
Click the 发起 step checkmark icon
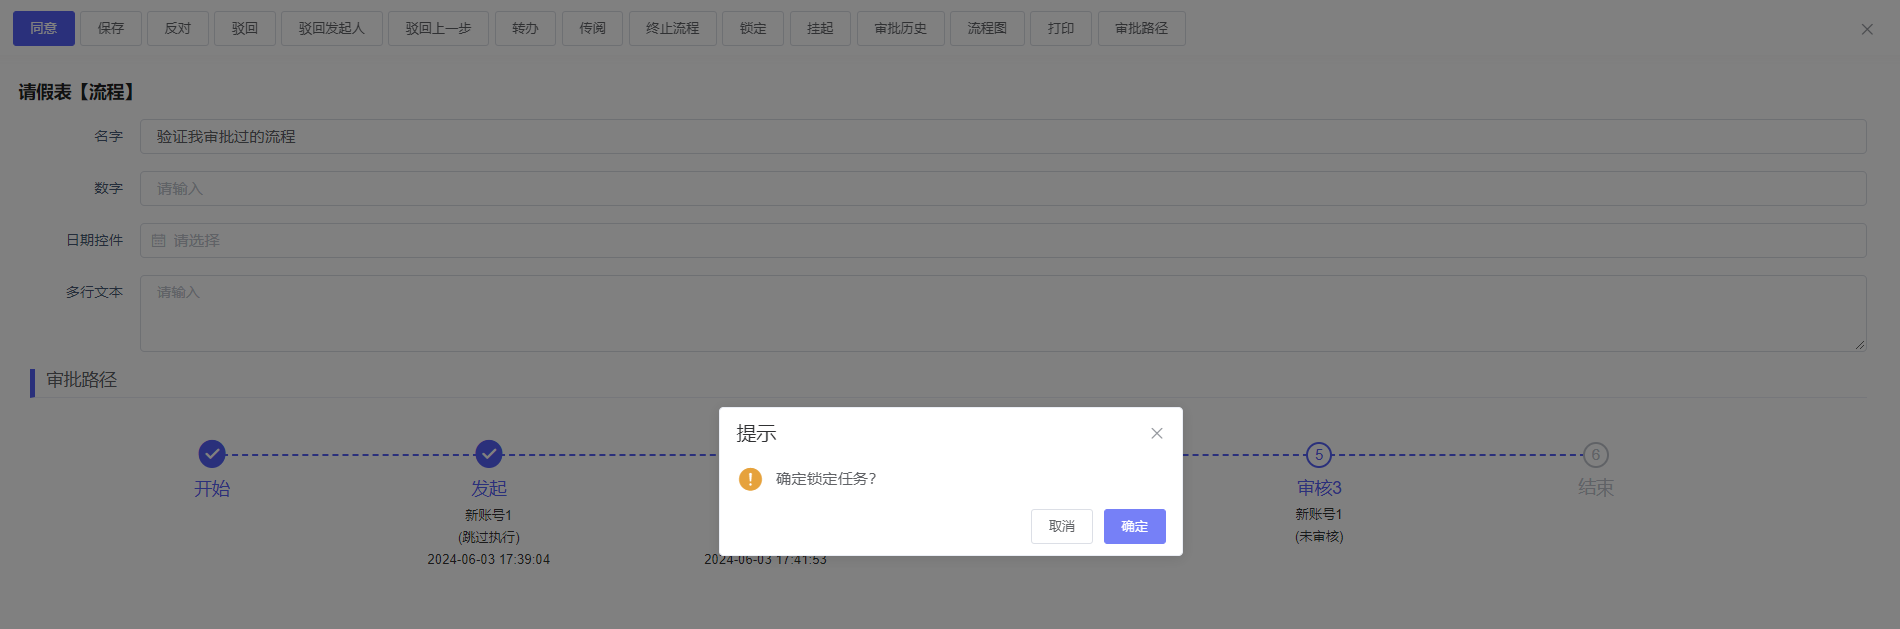[x=489, y=454]
